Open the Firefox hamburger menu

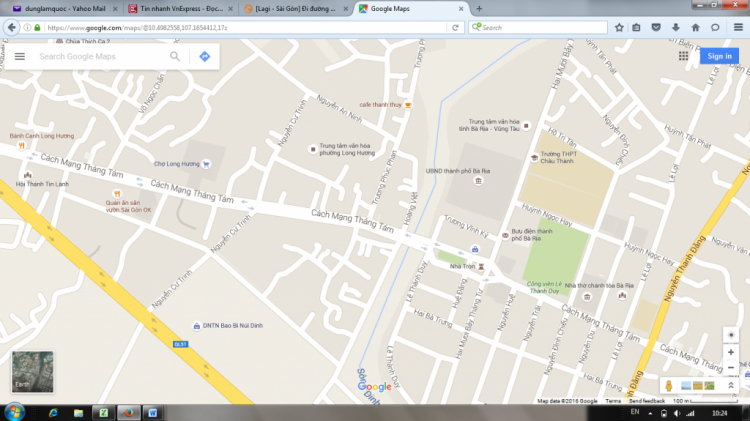pos(738,28)
